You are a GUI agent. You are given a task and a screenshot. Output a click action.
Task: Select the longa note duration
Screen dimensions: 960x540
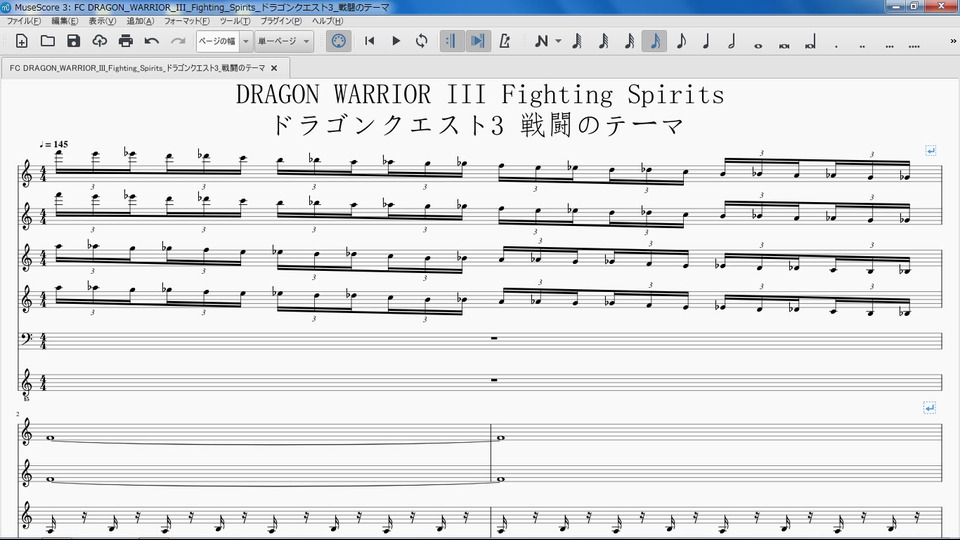click(811, 43)
